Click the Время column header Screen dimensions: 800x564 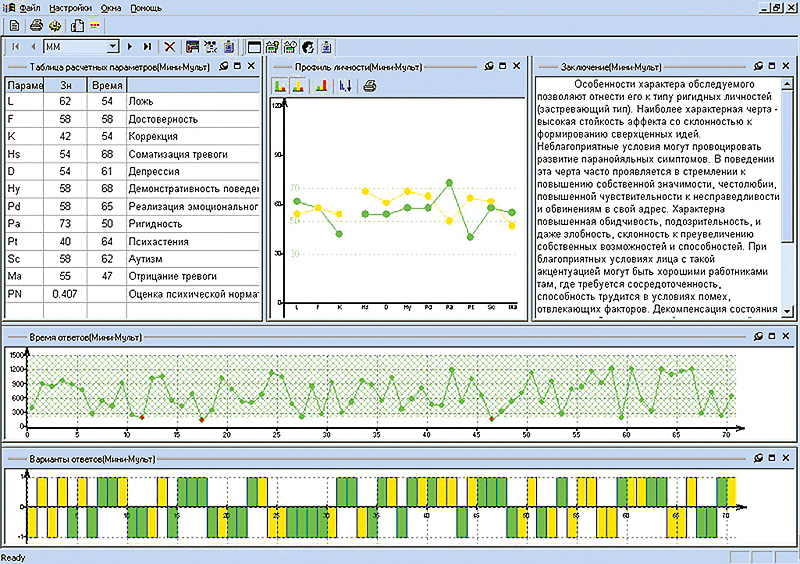pyautogui.click(x=106, y=85)
